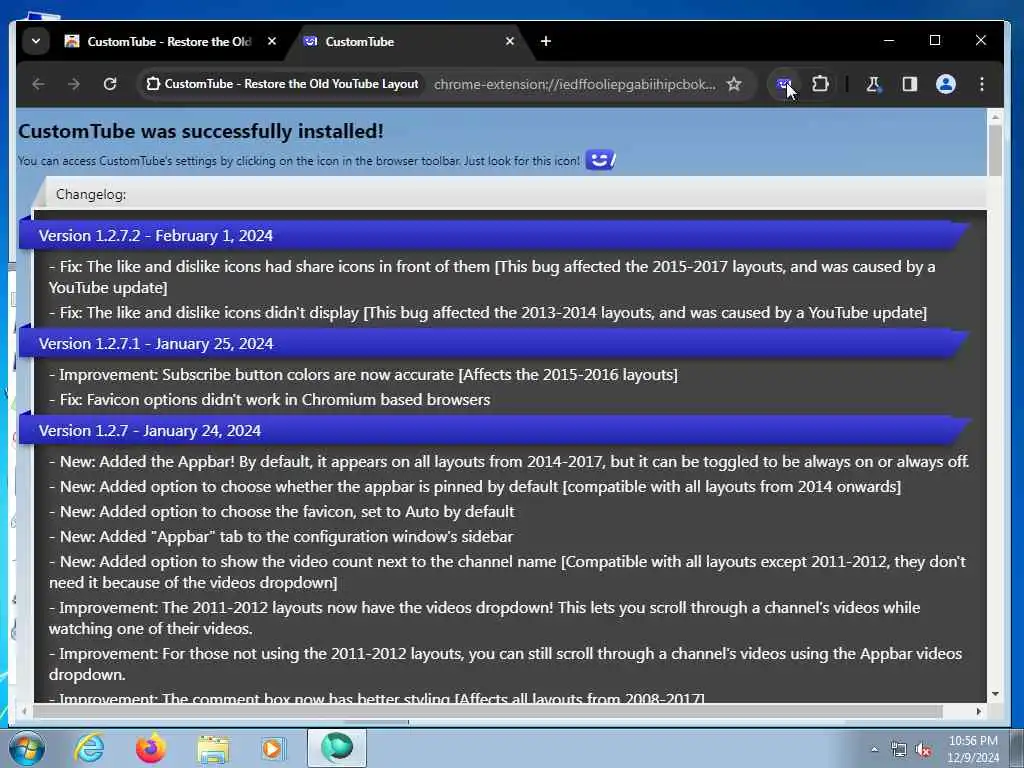Screen dimensions: 1024x768
Task: Open the Windows Start menu
Action: tap(26, 748)
